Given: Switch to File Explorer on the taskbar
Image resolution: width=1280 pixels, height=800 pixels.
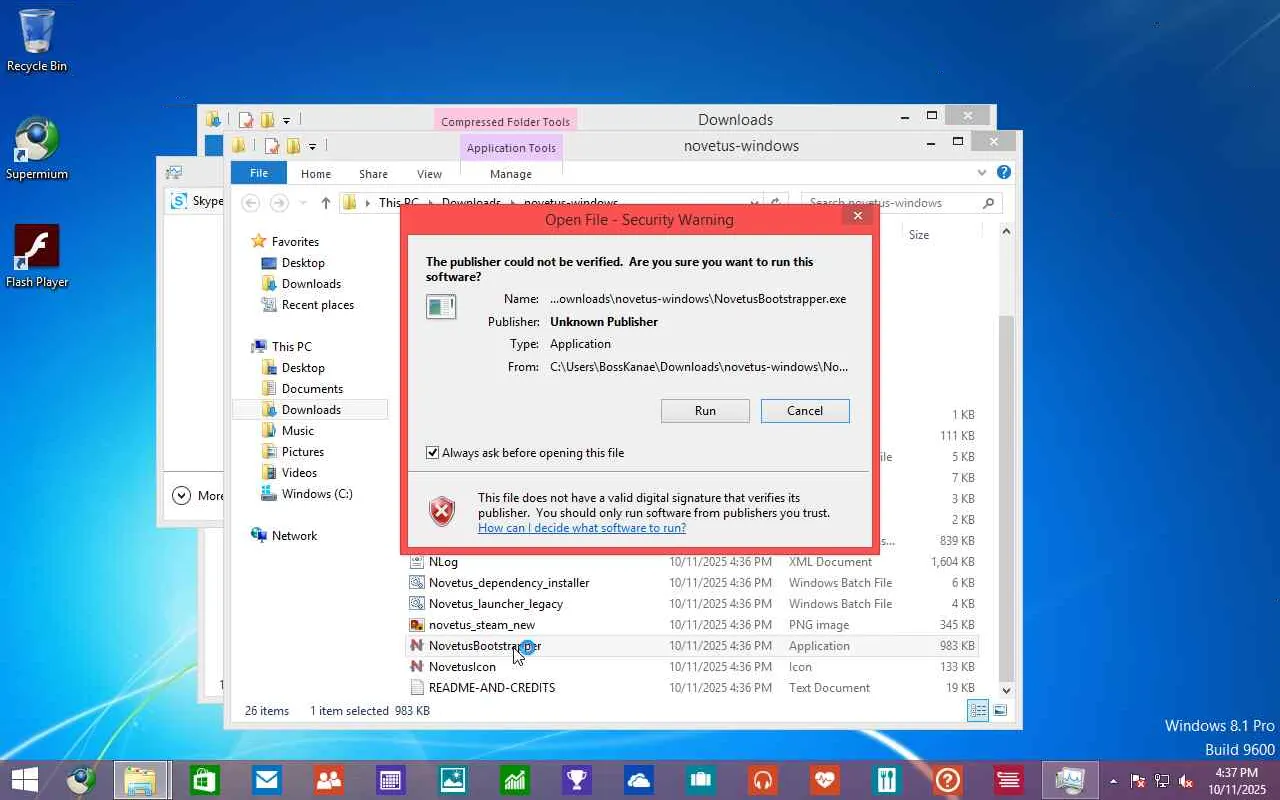Looking at the screenshot, I should [x=139, y=779].
